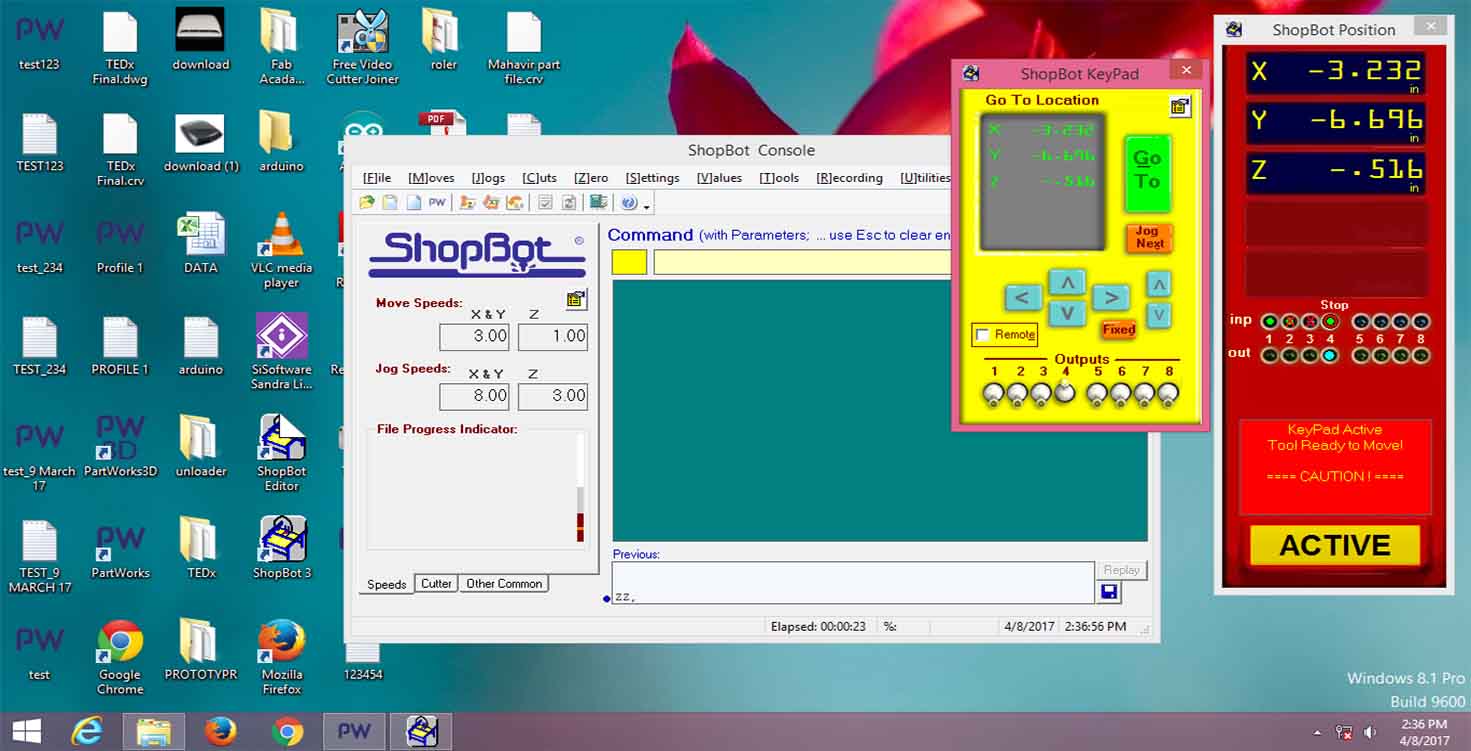Viewport: 1471px width, 751px height.
Task: Open the DATA Excel file on desktop
Action: pyautogui.click(x=201, y=243)
